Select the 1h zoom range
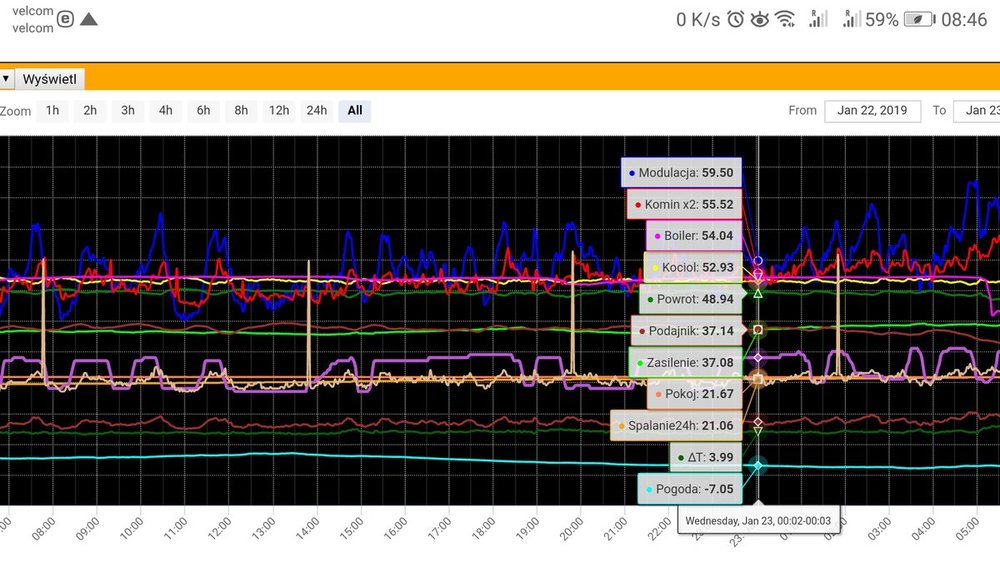 coord(52,110)
